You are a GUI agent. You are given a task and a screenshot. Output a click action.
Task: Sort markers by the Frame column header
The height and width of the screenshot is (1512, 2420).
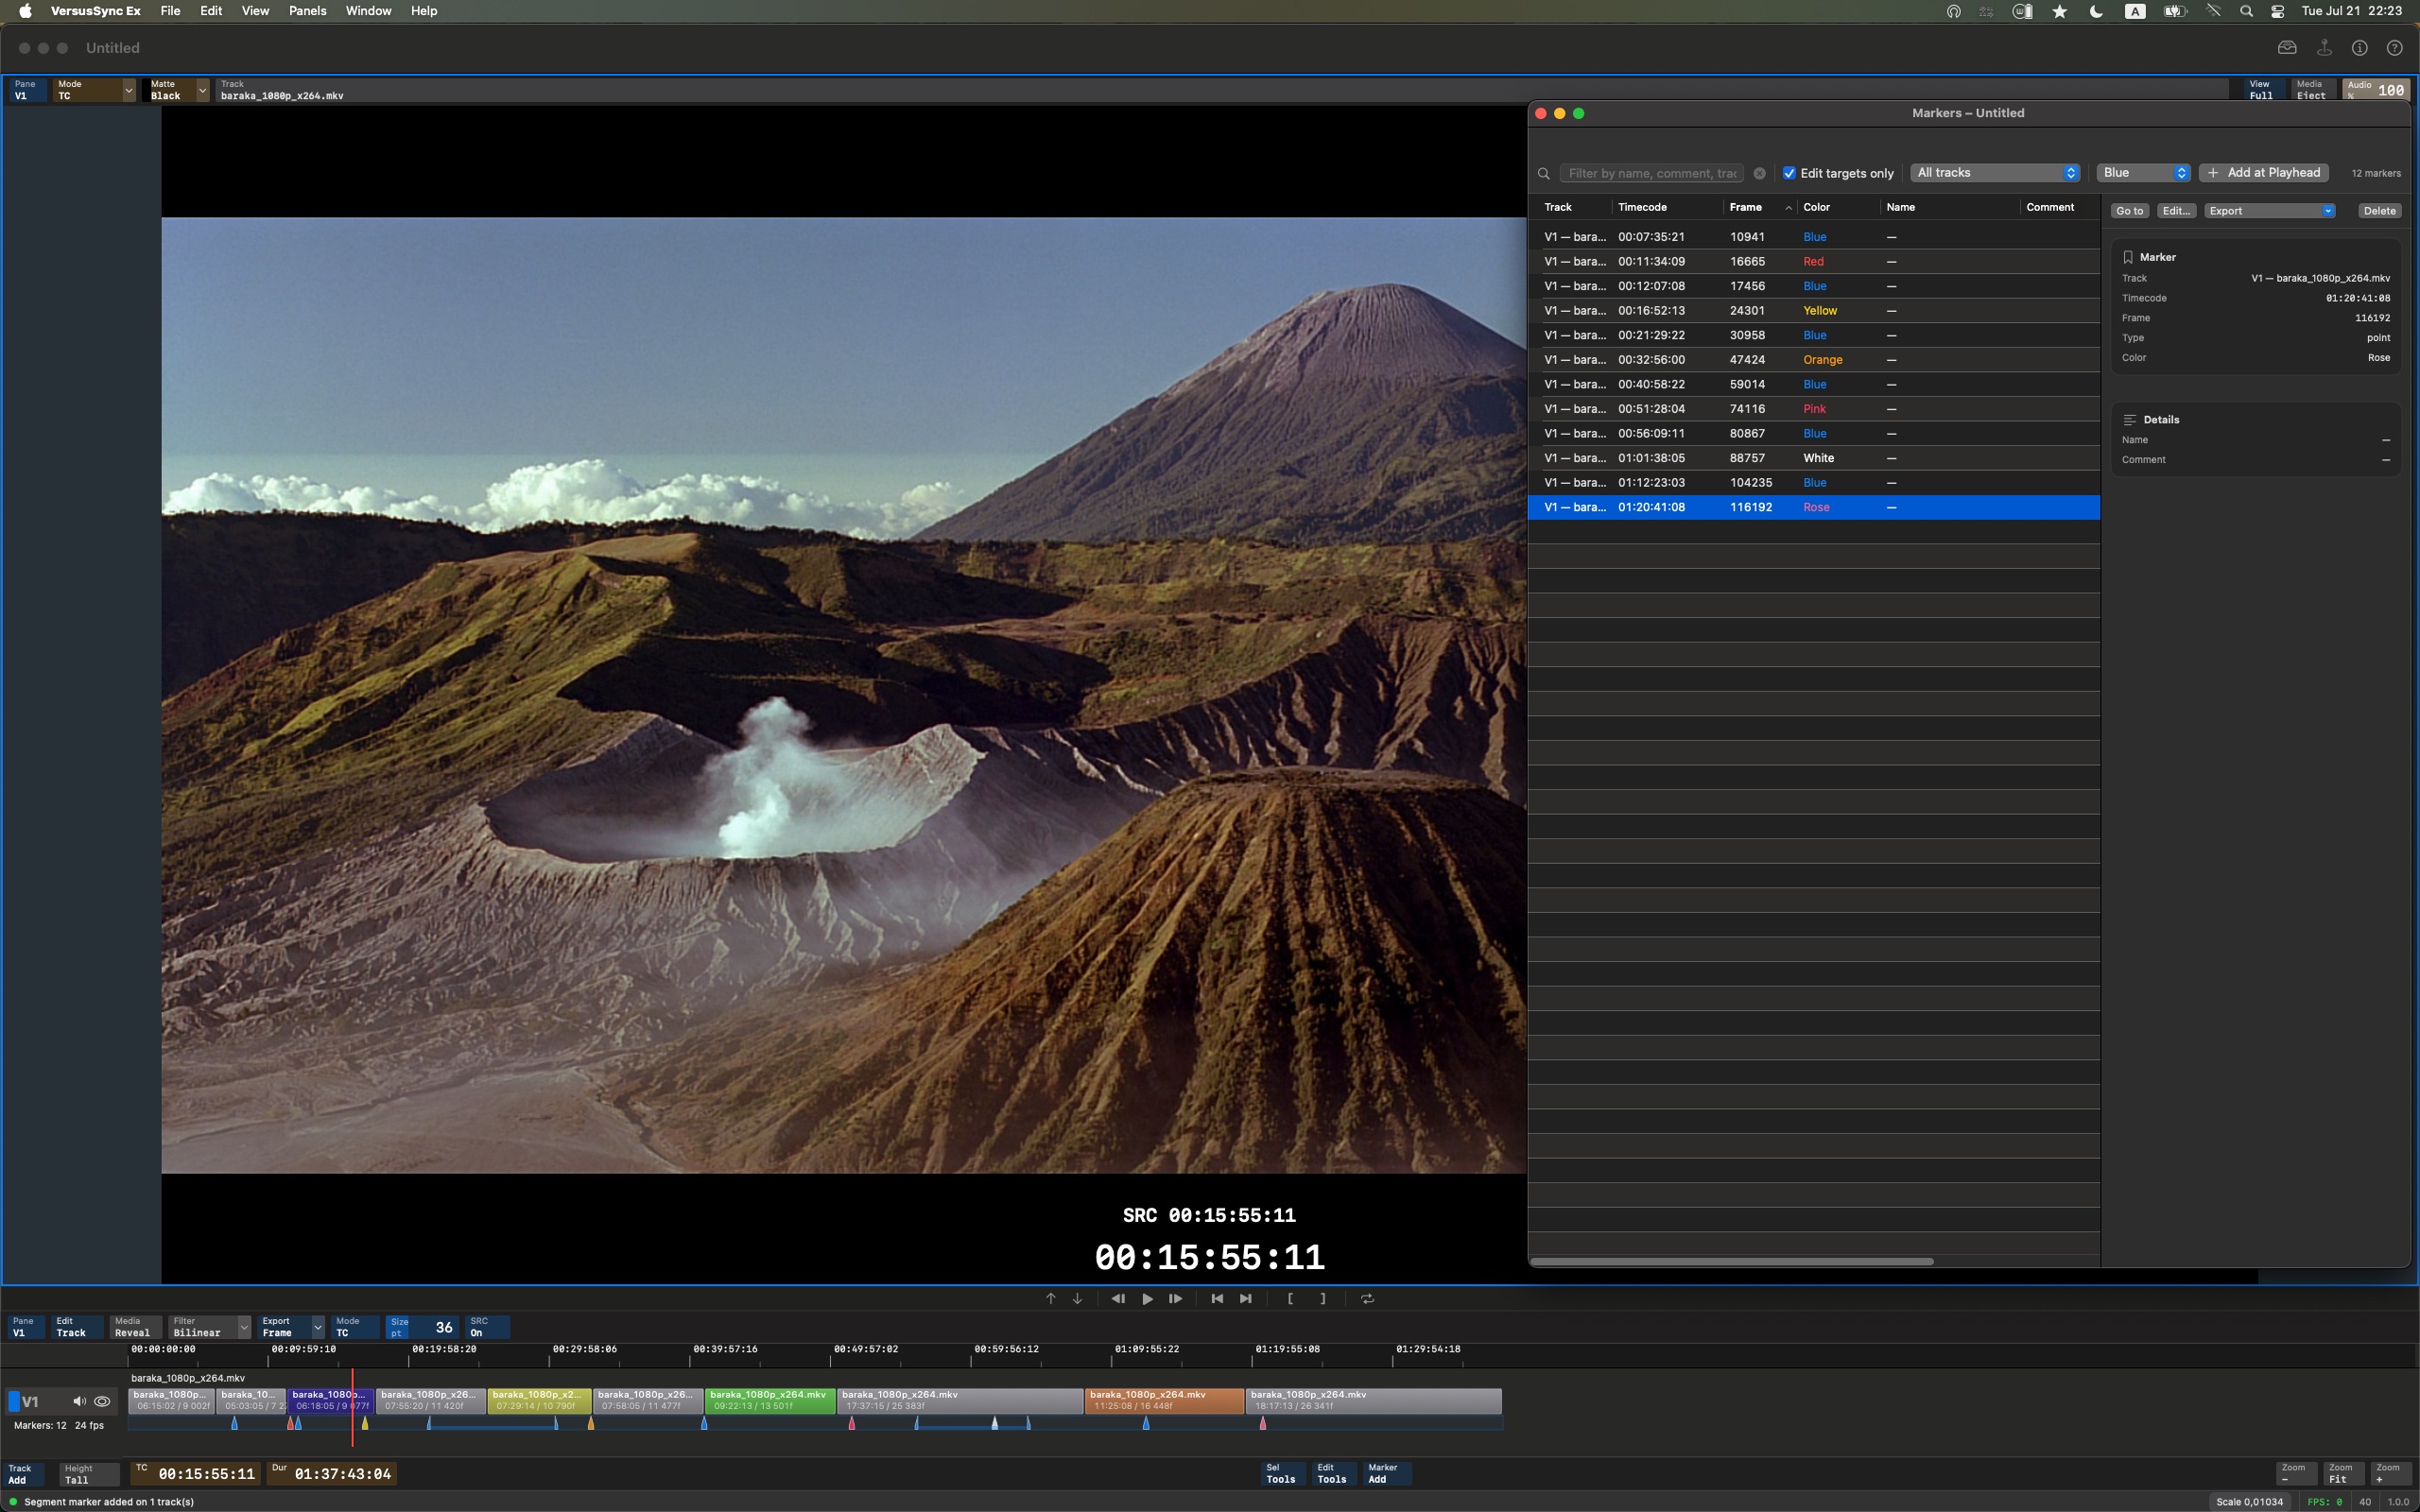pos(1760,207)
